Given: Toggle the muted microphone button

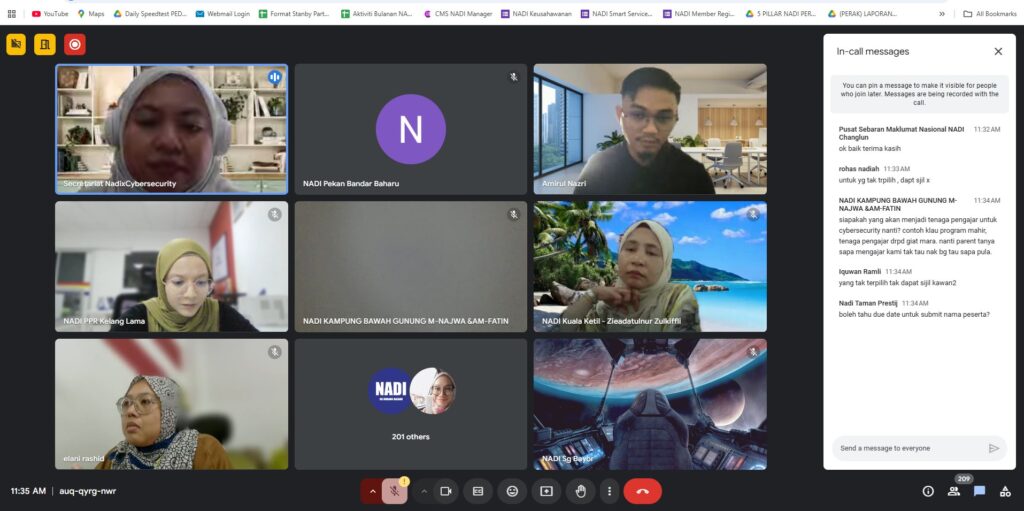Looking at the screenshot, I should point(395,491).
